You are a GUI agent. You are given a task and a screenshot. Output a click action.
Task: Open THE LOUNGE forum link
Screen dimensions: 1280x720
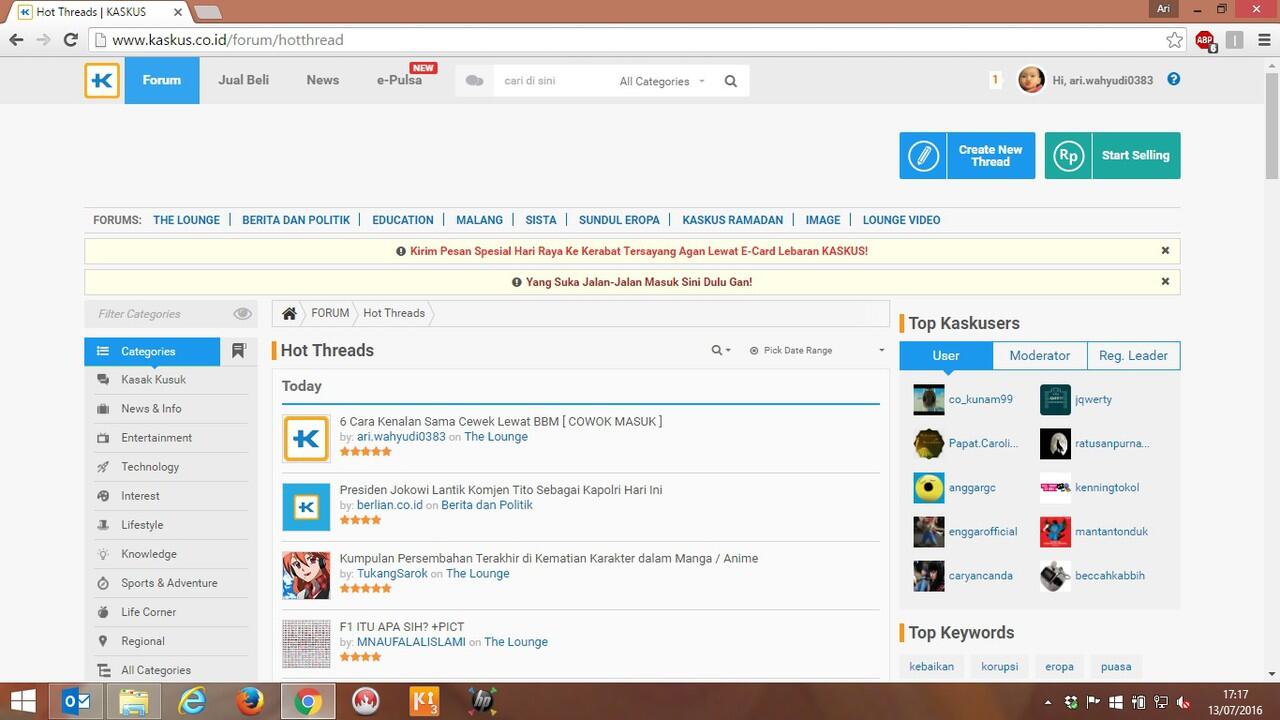click(186, 220)
